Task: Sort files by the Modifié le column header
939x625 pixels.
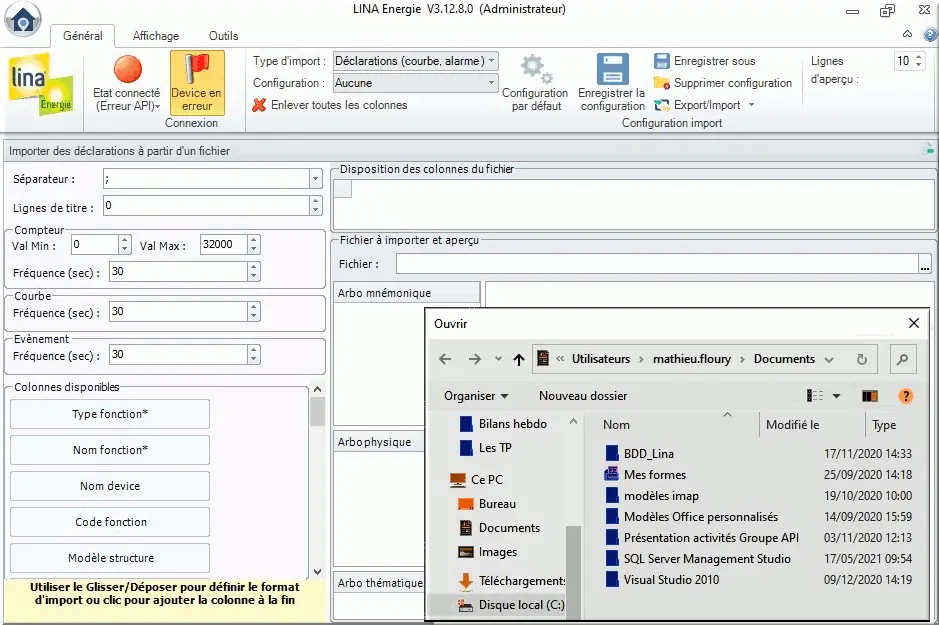Action: pyautogui.click(x=792, y=424)
